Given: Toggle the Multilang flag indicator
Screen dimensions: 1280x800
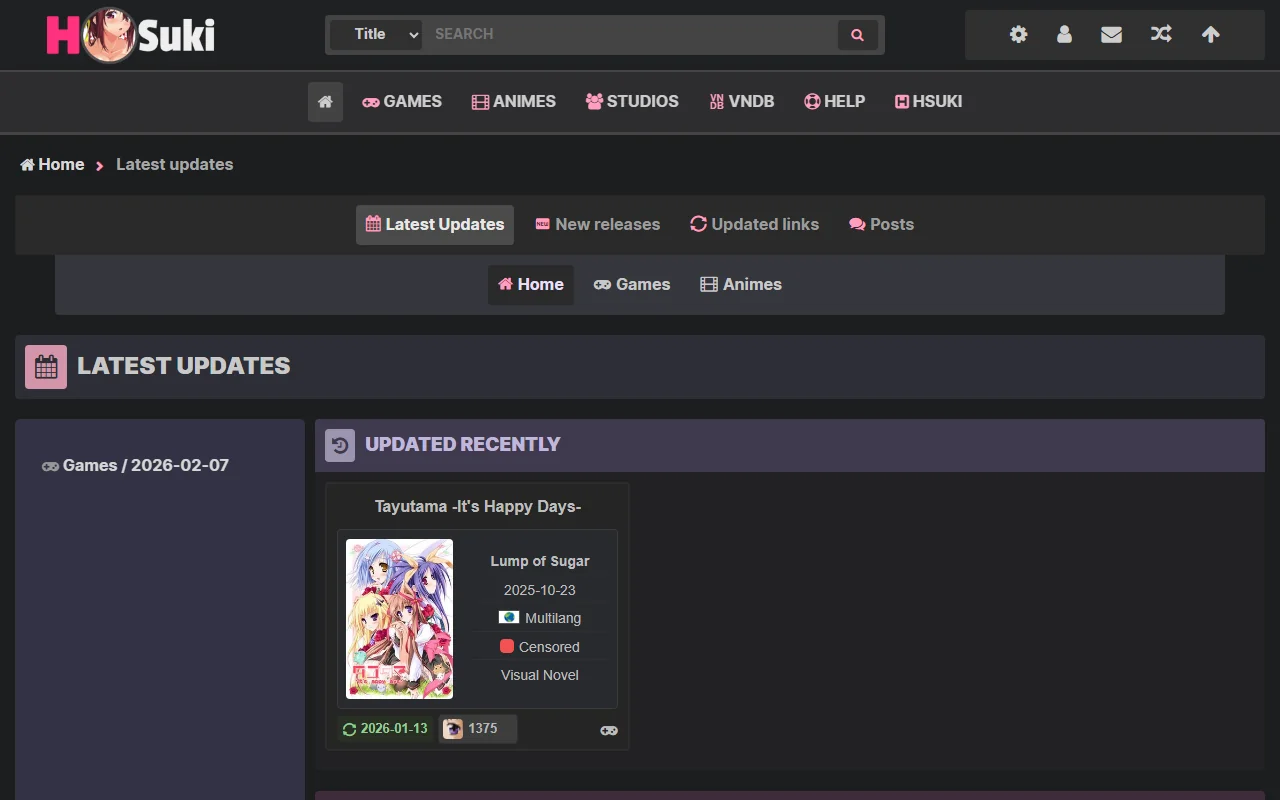Looking at the screenshot, I should tap(540, 617).
